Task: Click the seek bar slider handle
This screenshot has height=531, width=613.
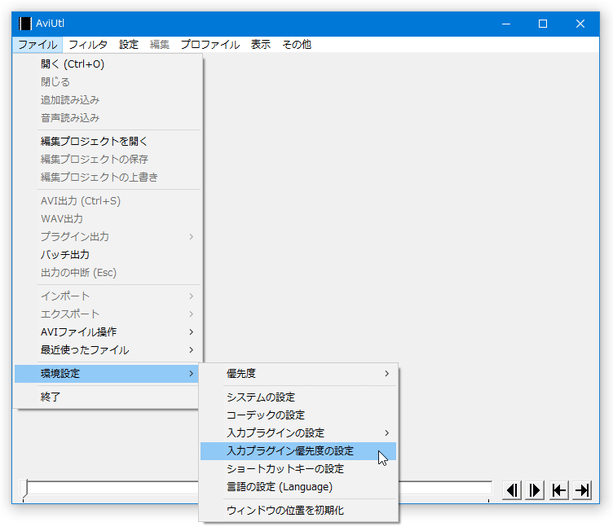Action: 25,490
